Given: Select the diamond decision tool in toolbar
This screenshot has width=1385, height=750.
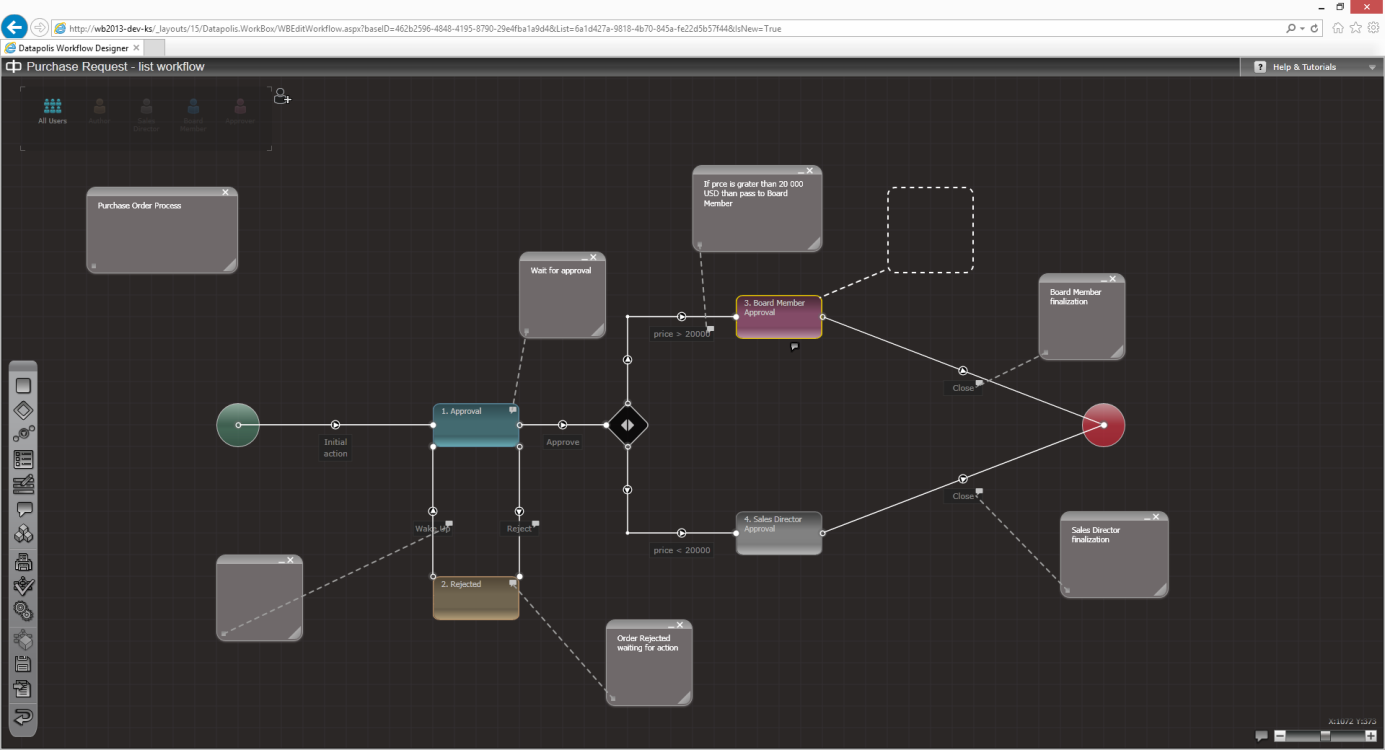Looking at the screenshot, I should (24, 410).
